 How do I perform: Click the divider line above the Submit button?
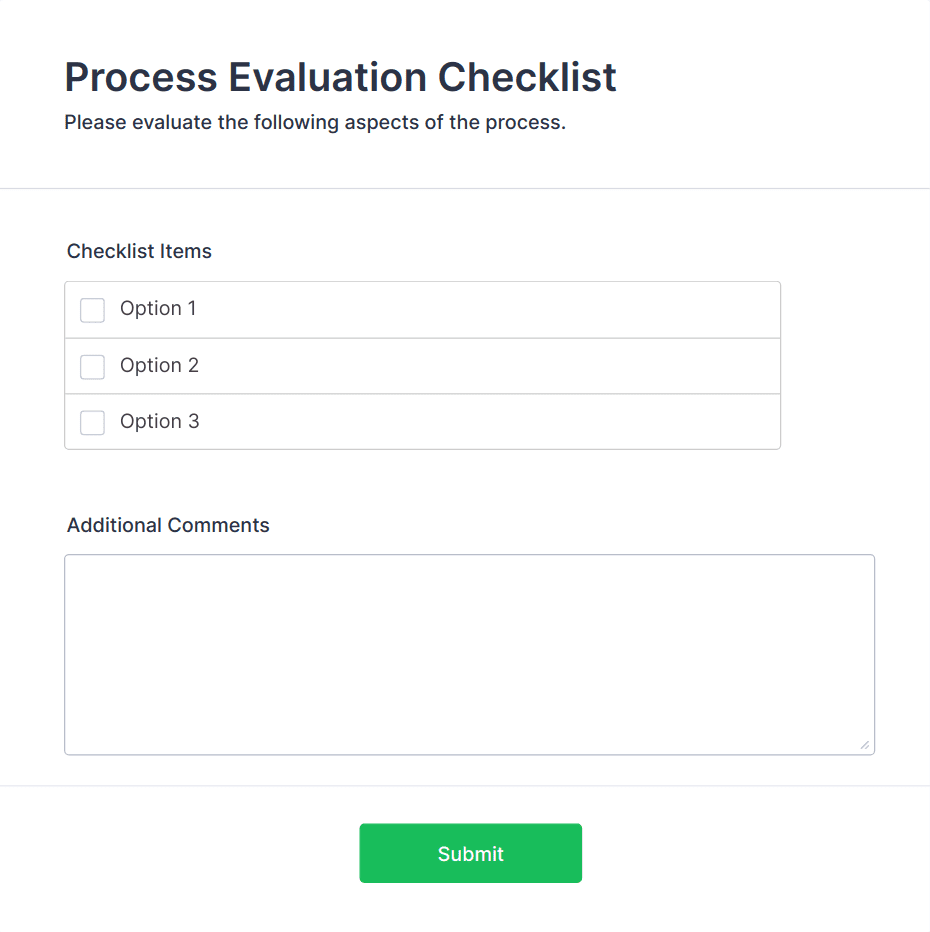pos(465,786)
